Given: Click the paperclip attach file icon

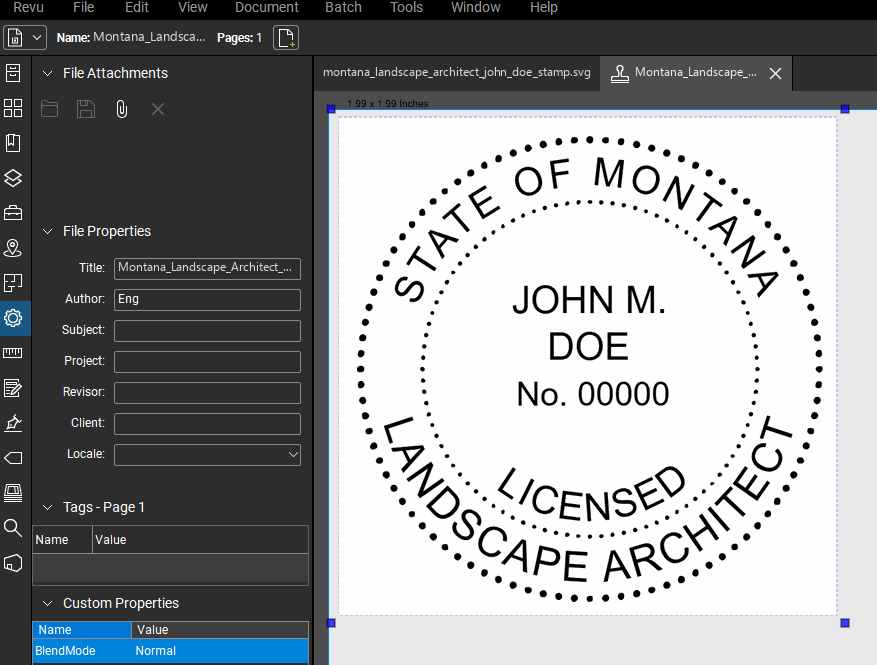Looking at the screenshot, I should coord(121,109).
